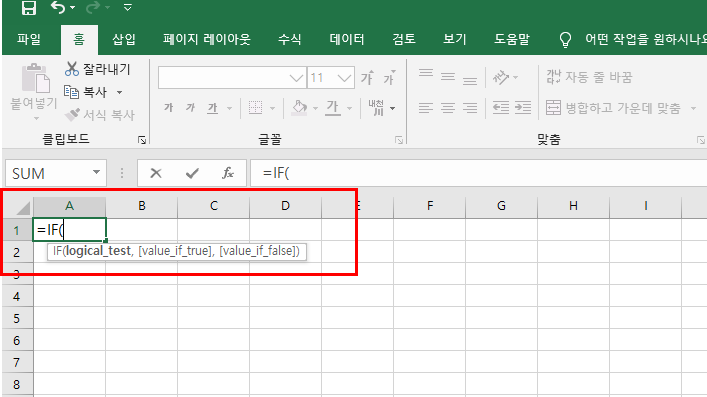Screen dimensions: 707x397
Task: Select column F header
Action: coord(430,207)
